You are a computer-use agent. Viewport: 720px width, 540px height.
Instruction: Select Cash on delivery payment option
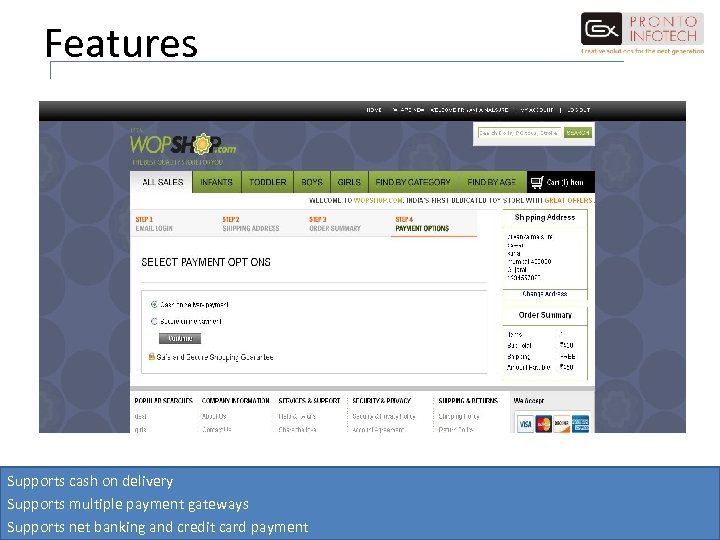coord(154,304)
